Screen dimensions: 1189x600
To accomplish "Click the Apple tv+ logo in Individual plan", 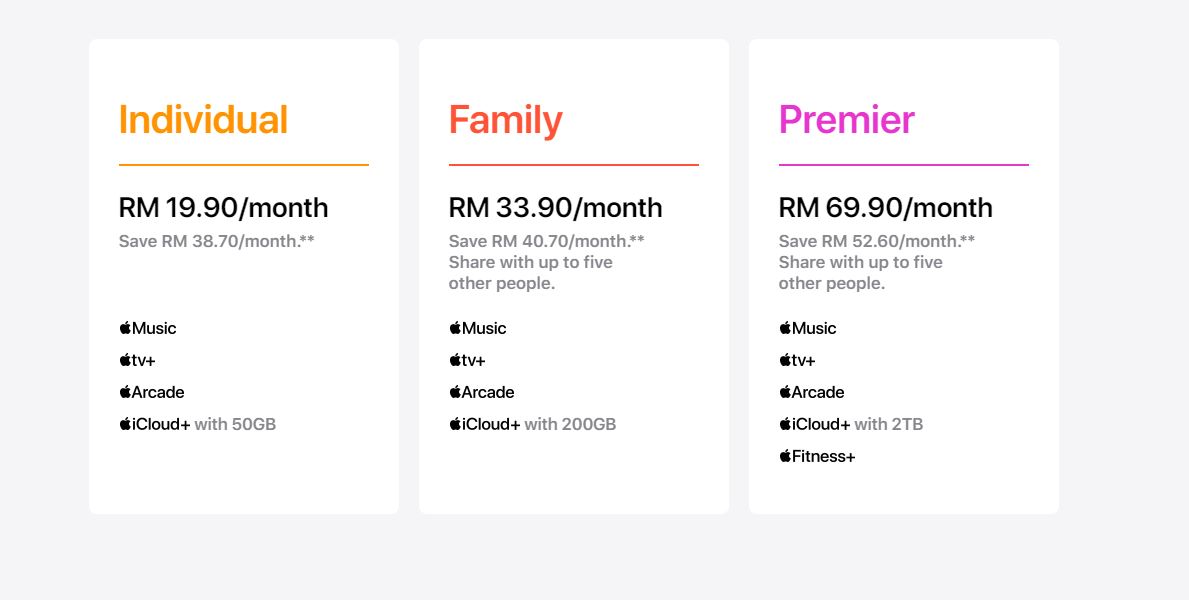I will coord(137,360).
